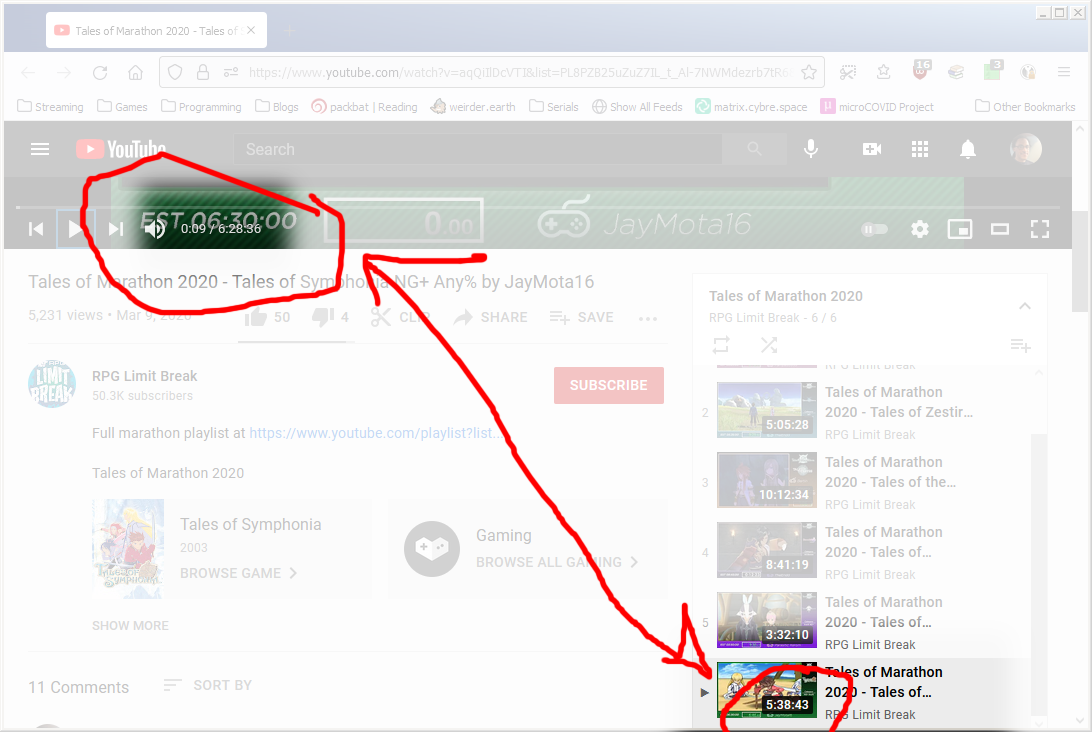Bookmark this page with the star

tap(809, 72)
